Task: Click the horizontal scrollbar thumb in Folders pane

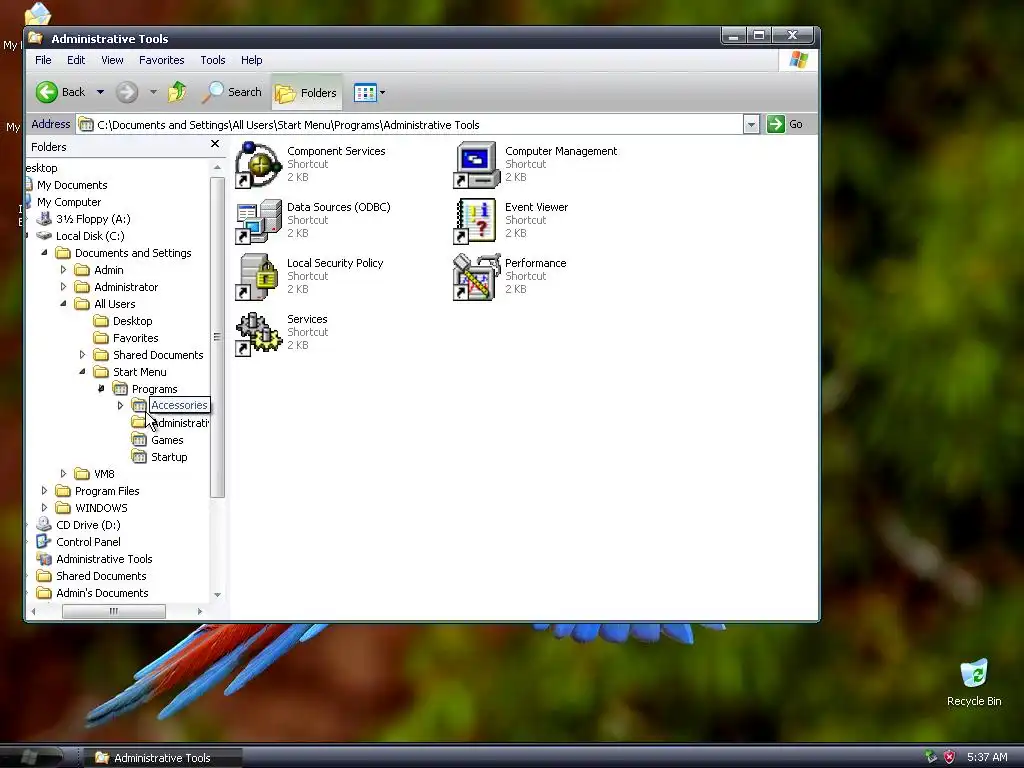Action: click(114, 611)
